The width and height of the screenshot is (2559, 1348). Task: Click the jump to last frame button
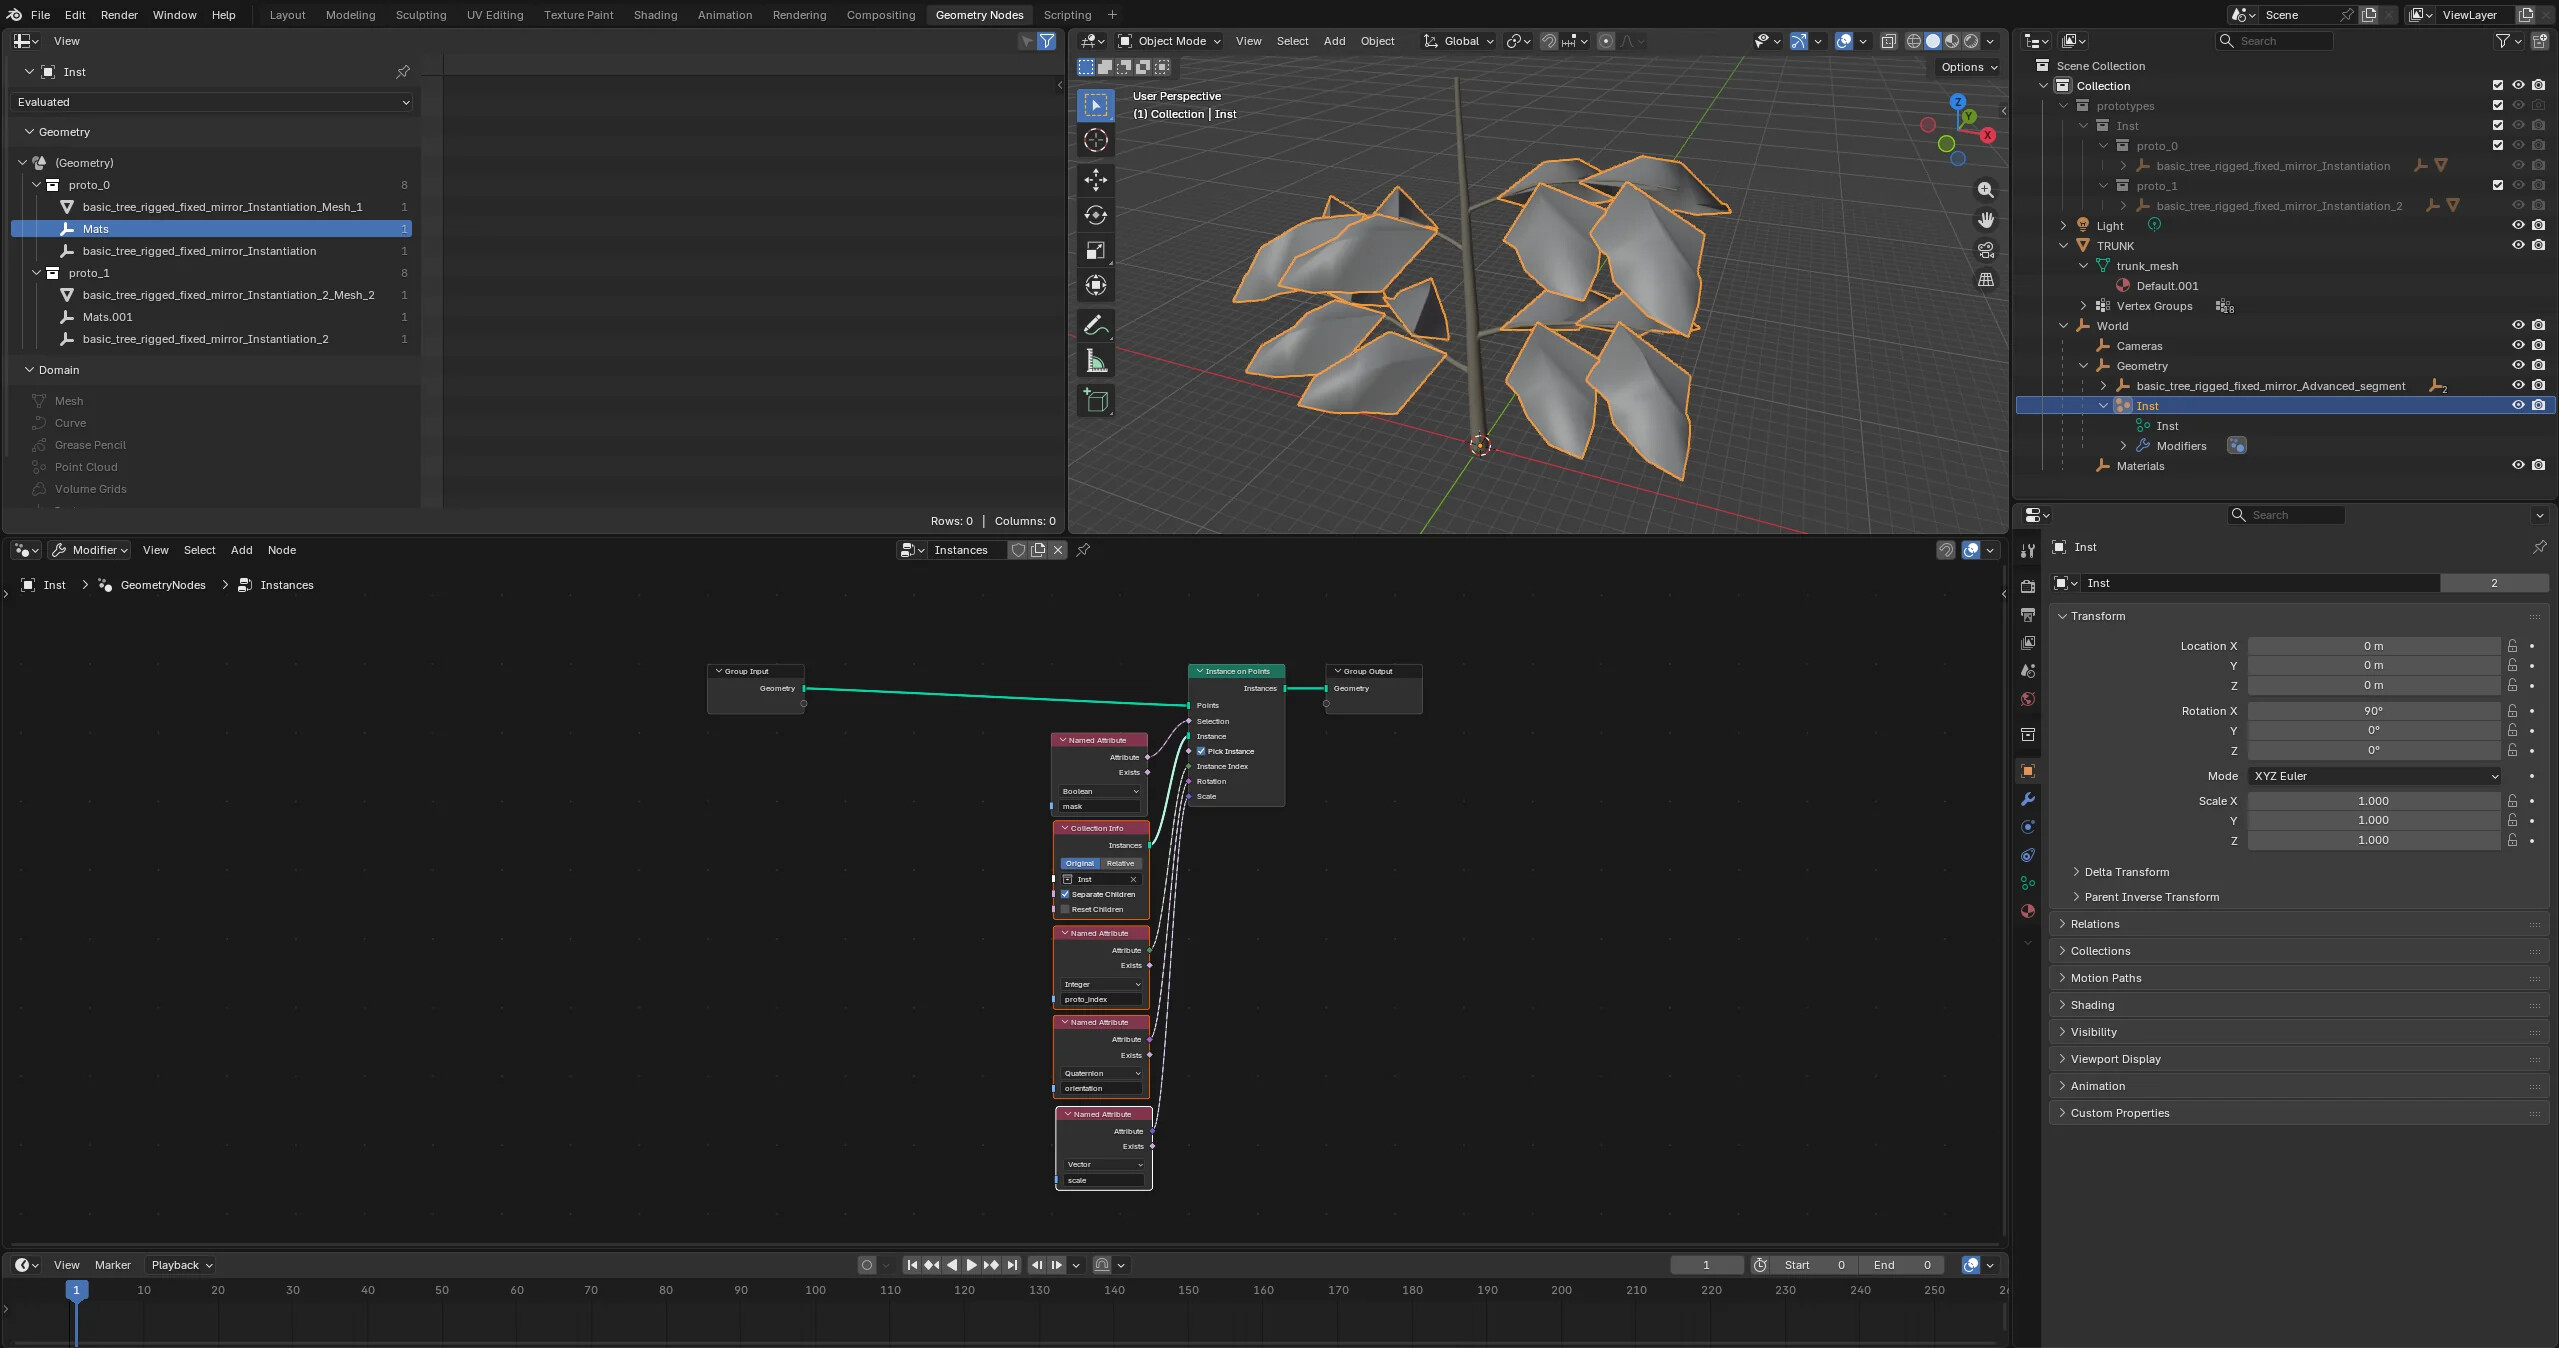[1011, 1265]
